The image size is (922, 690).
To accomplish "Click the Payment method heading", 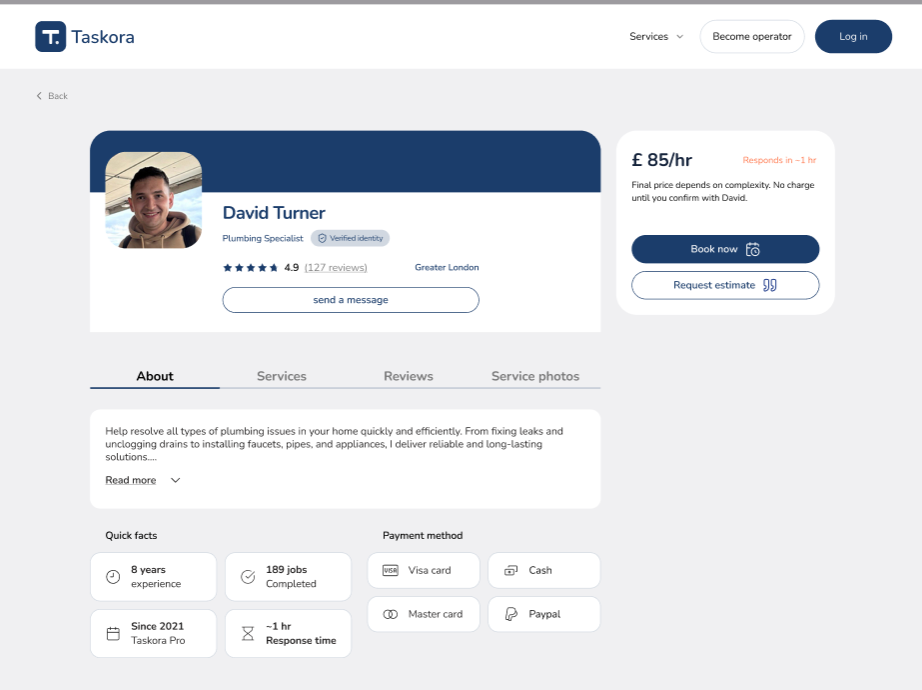I will (423, 536).
